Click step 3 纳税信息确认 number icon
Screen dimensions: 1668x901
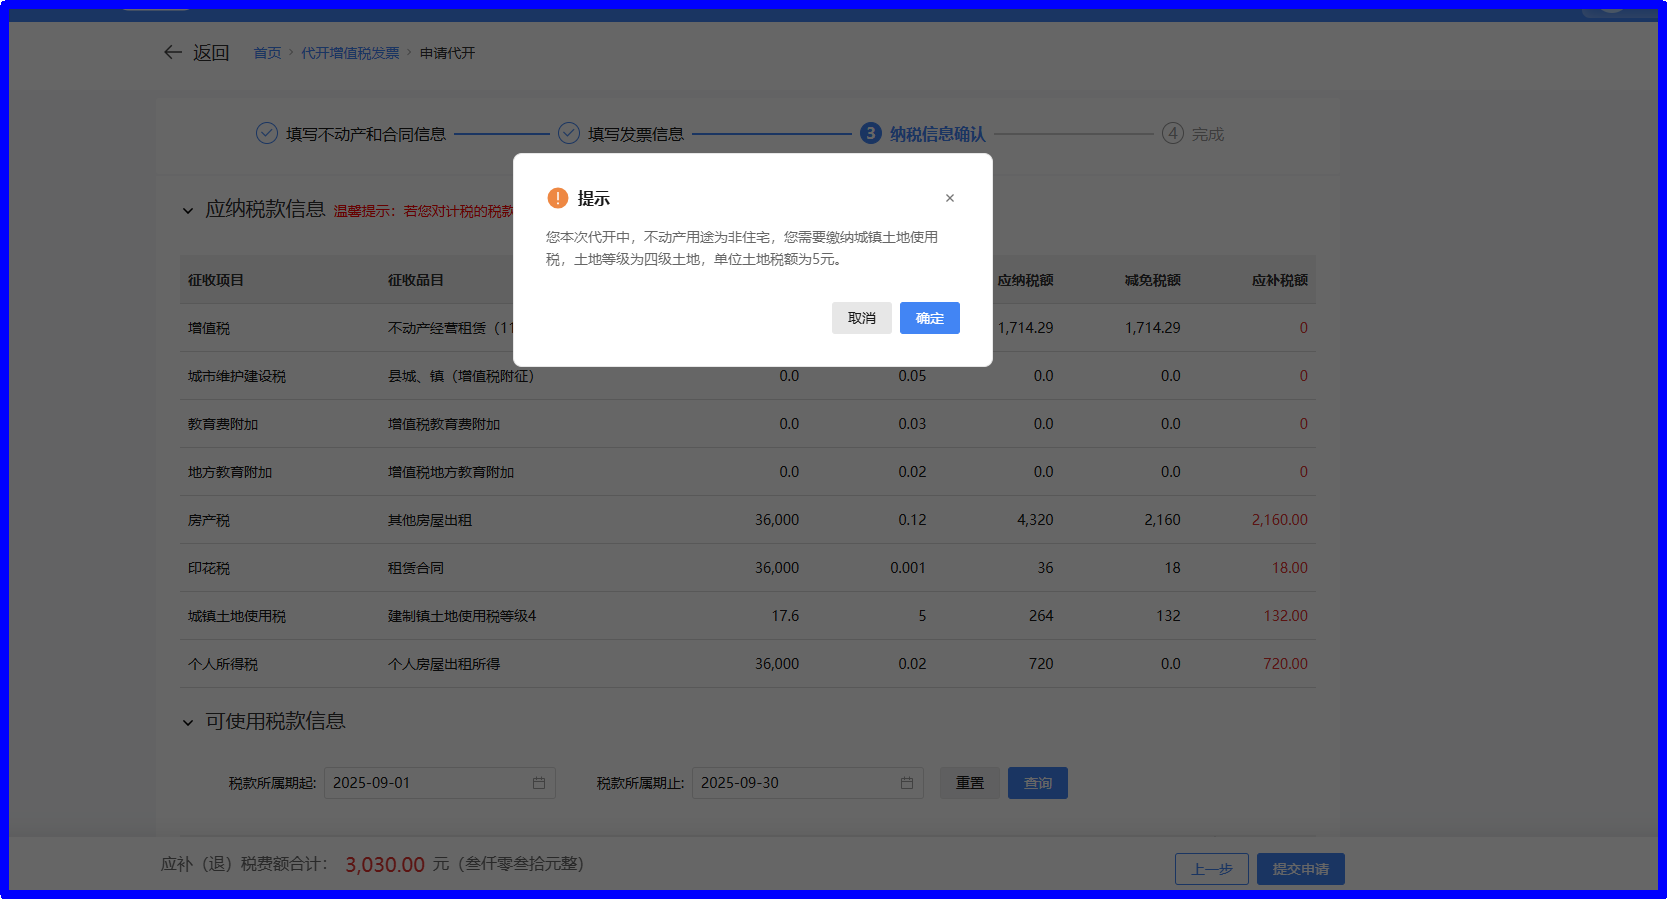pos(871,133)
